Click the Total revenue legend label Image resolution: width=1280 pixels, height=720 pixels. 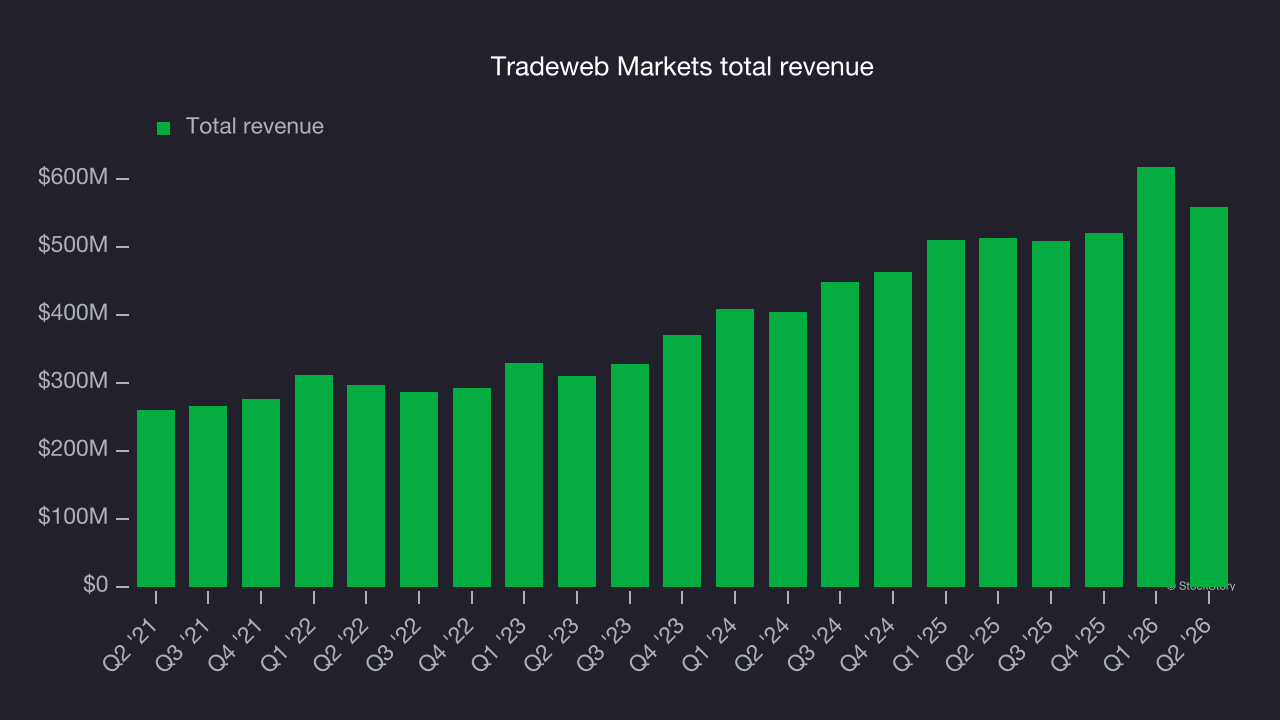click(x=255, y=126)
